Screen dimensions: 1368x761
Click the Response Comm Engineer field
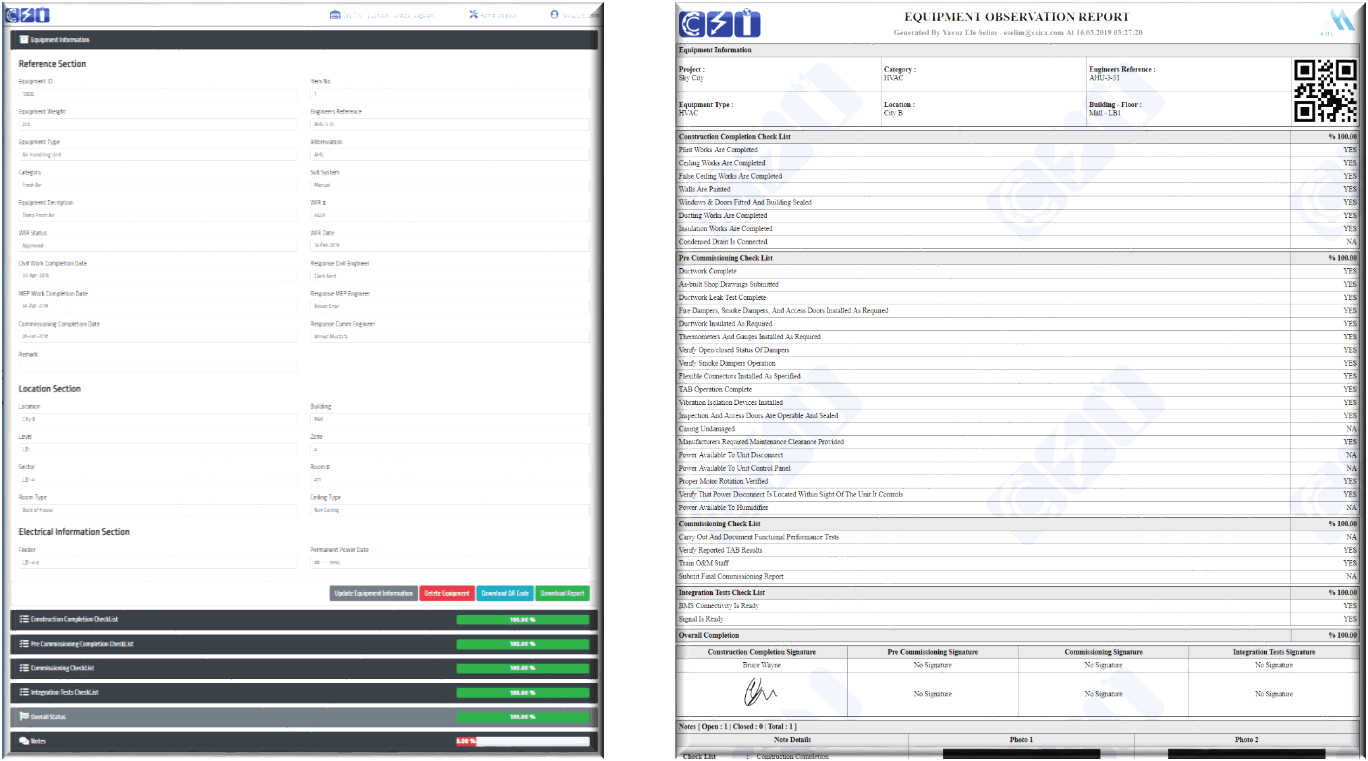pyautogui.click(x=450, y=336)
